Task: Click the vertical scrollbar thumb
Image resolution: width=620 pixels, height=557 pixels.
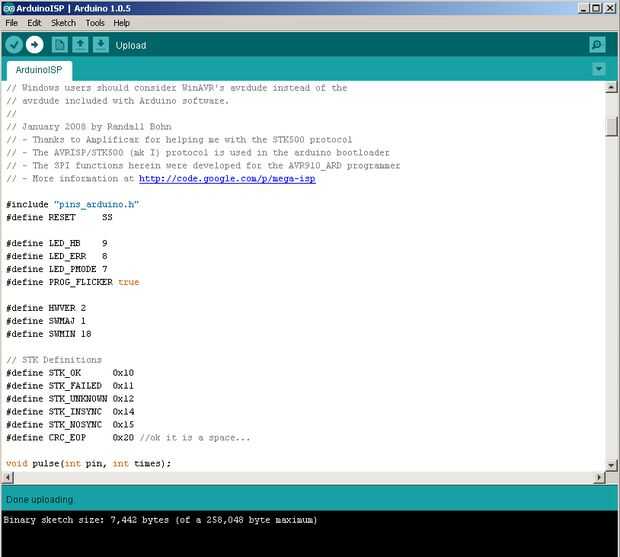Action: tap(611, 126)
